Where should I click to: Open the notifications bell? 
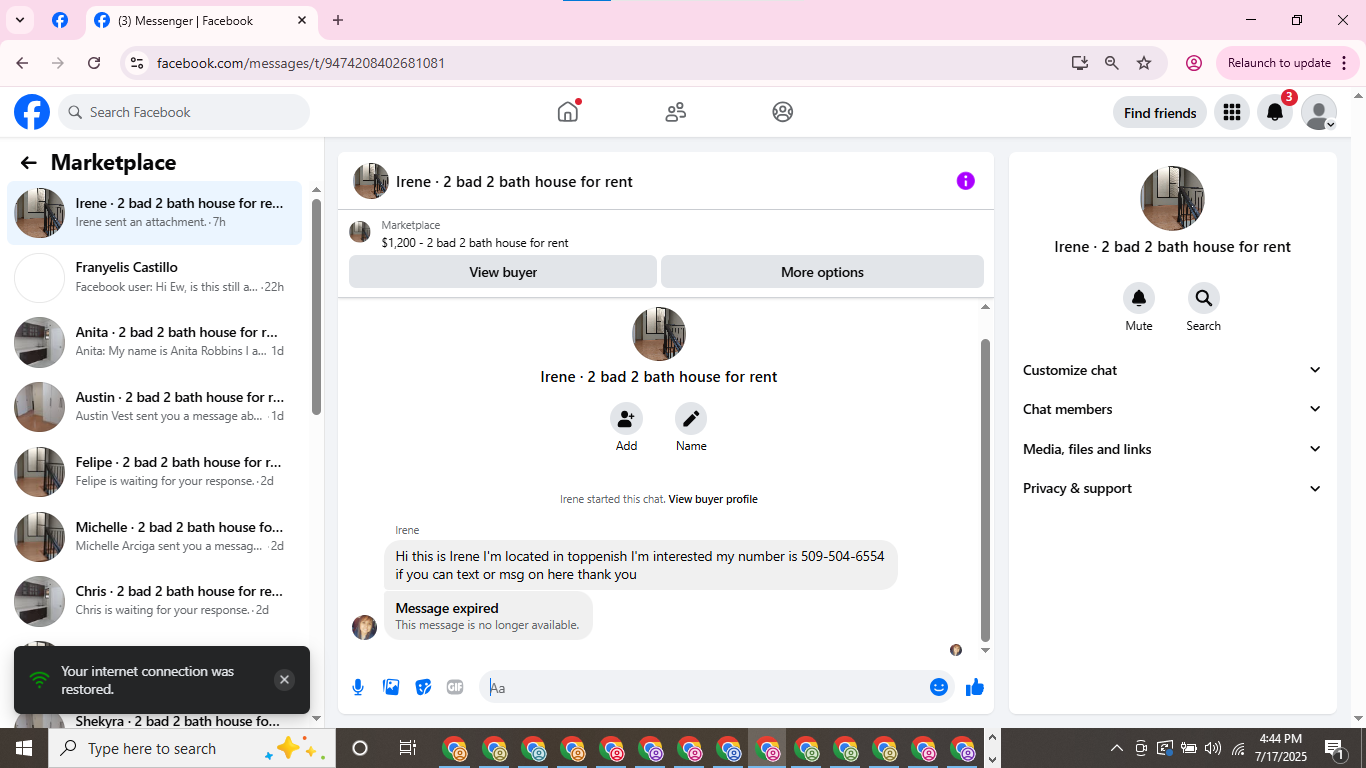point(1275,112)
